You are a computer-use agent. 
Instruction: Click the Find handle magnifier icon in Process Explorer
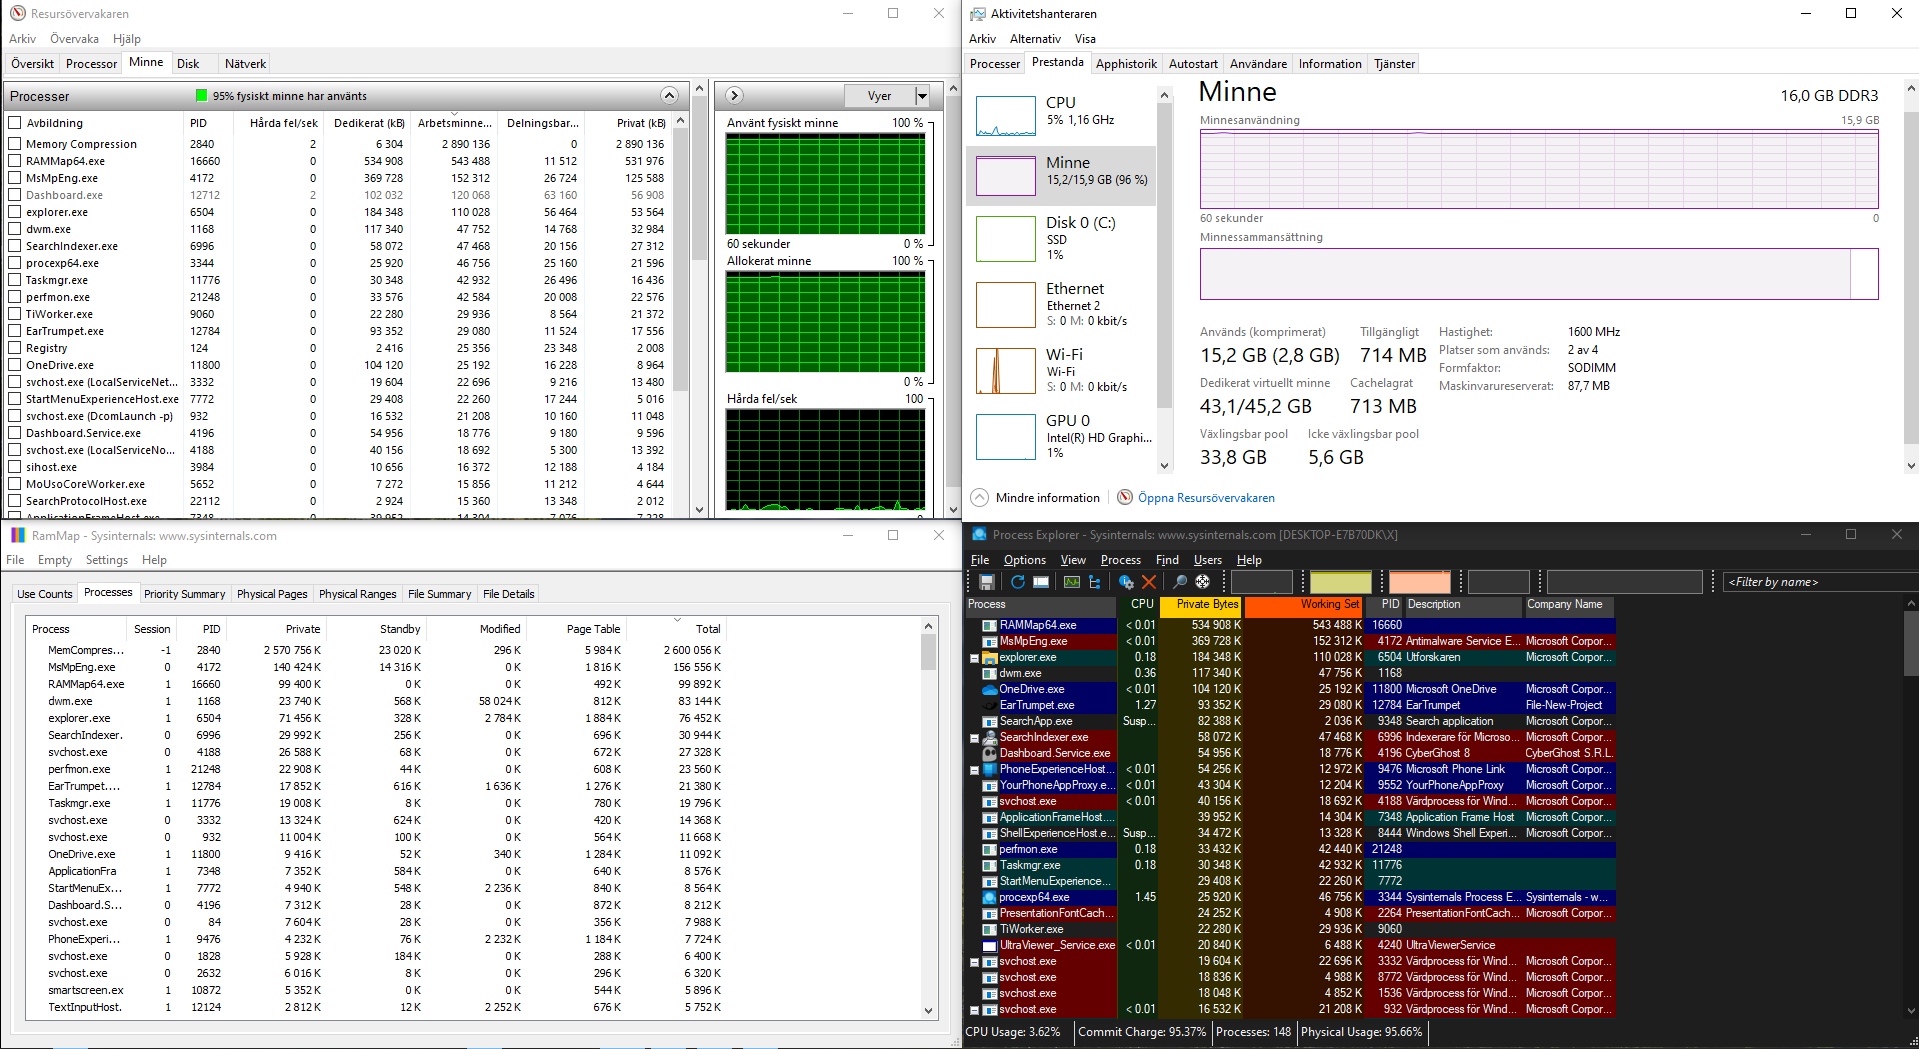(x=1180, y=582)
